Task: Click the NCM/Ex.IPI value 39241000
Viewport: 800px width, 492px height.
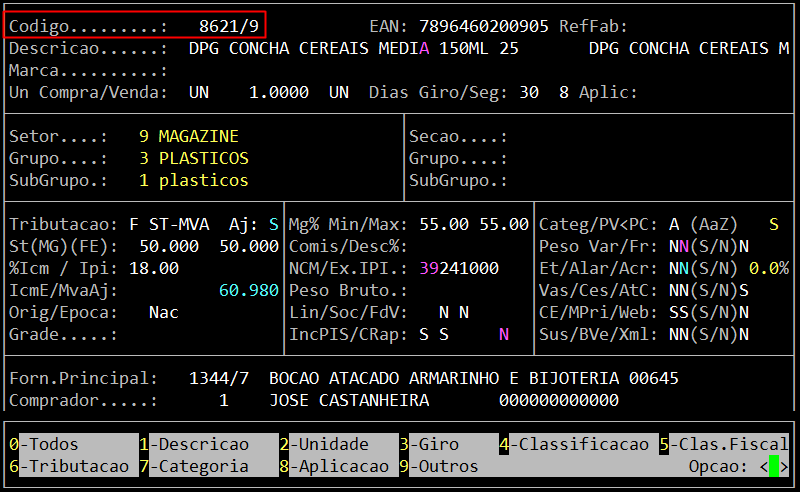Action: [x=458, y=268]
